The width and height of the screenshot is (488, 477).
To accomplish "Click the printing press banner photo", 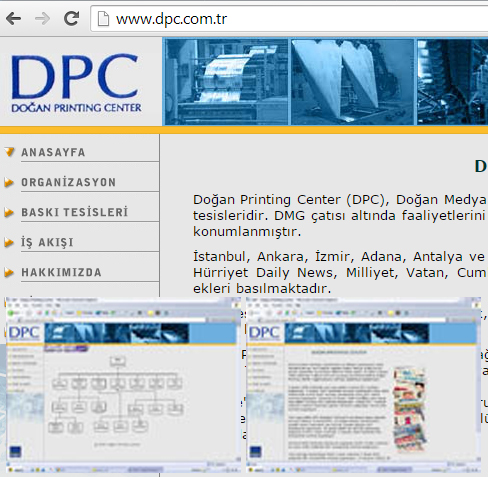I will click(227, 82).
